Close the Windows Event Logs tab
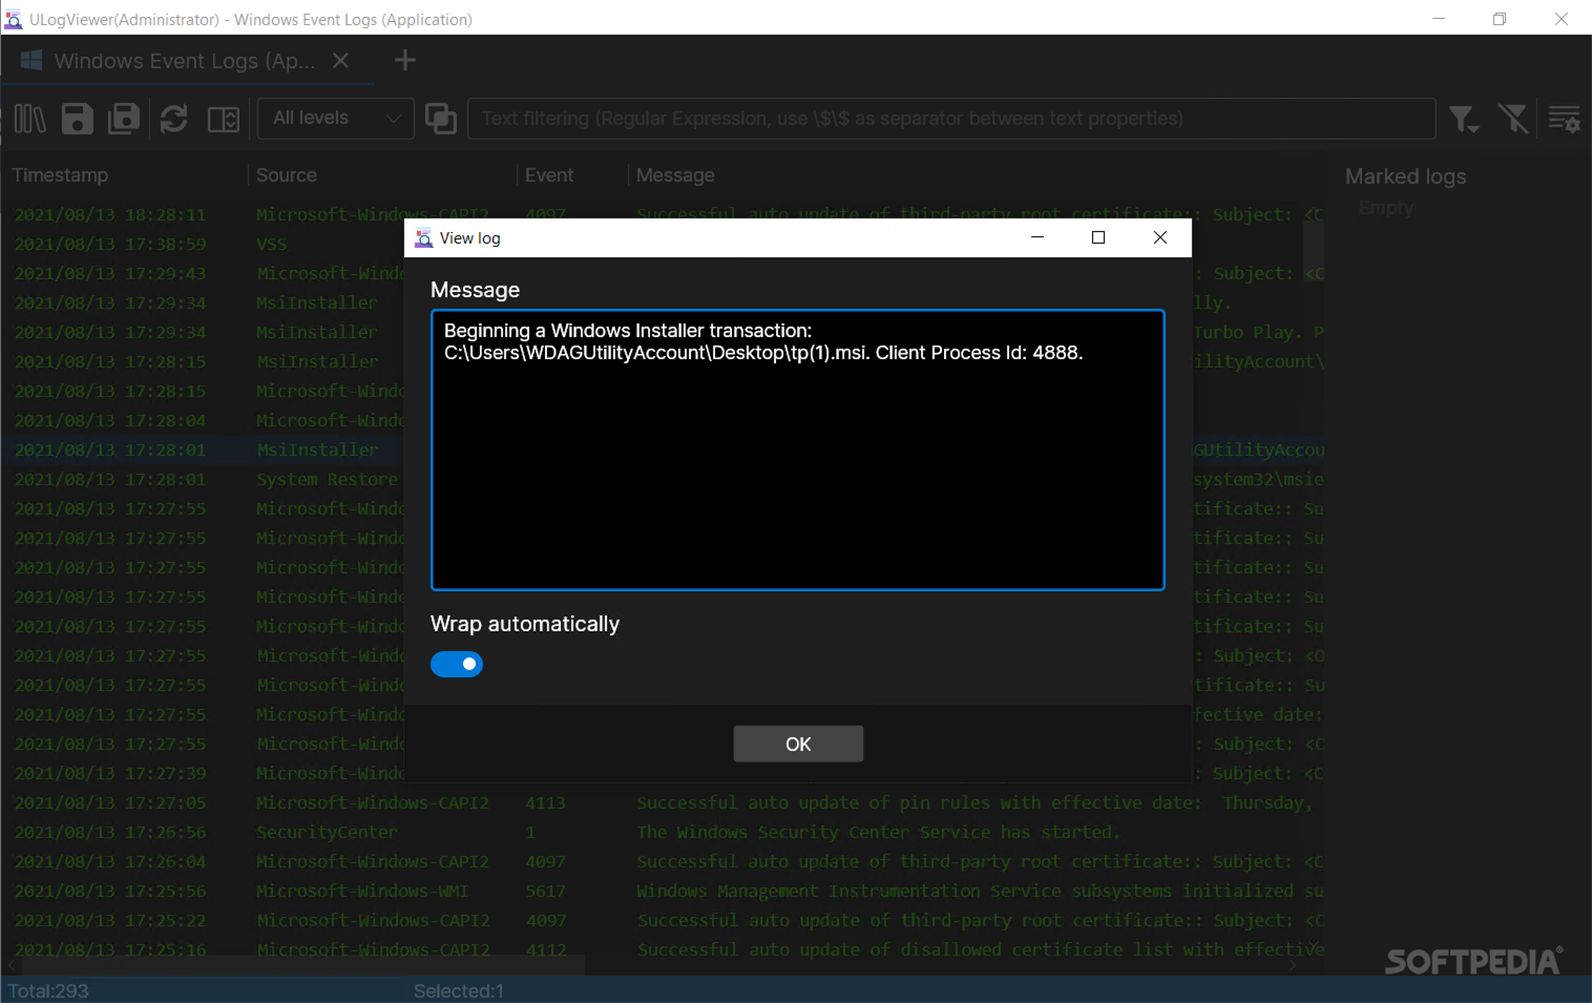The height and width of the screenshot is (1003, 1592). pos(341,61)
